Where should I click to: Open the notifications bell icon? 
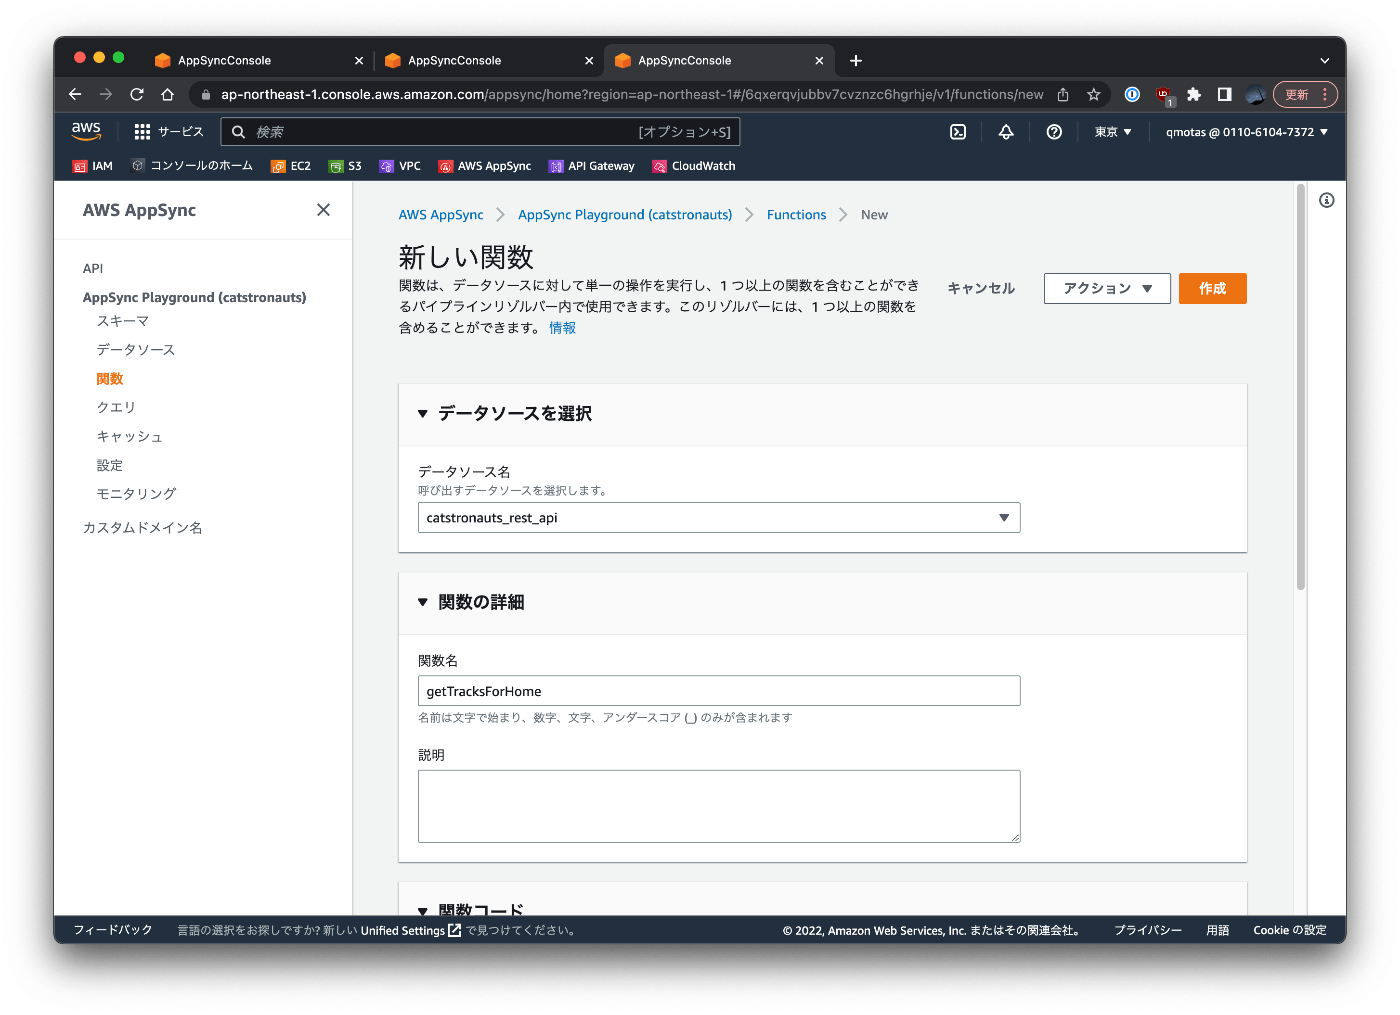coord(1006,132)
